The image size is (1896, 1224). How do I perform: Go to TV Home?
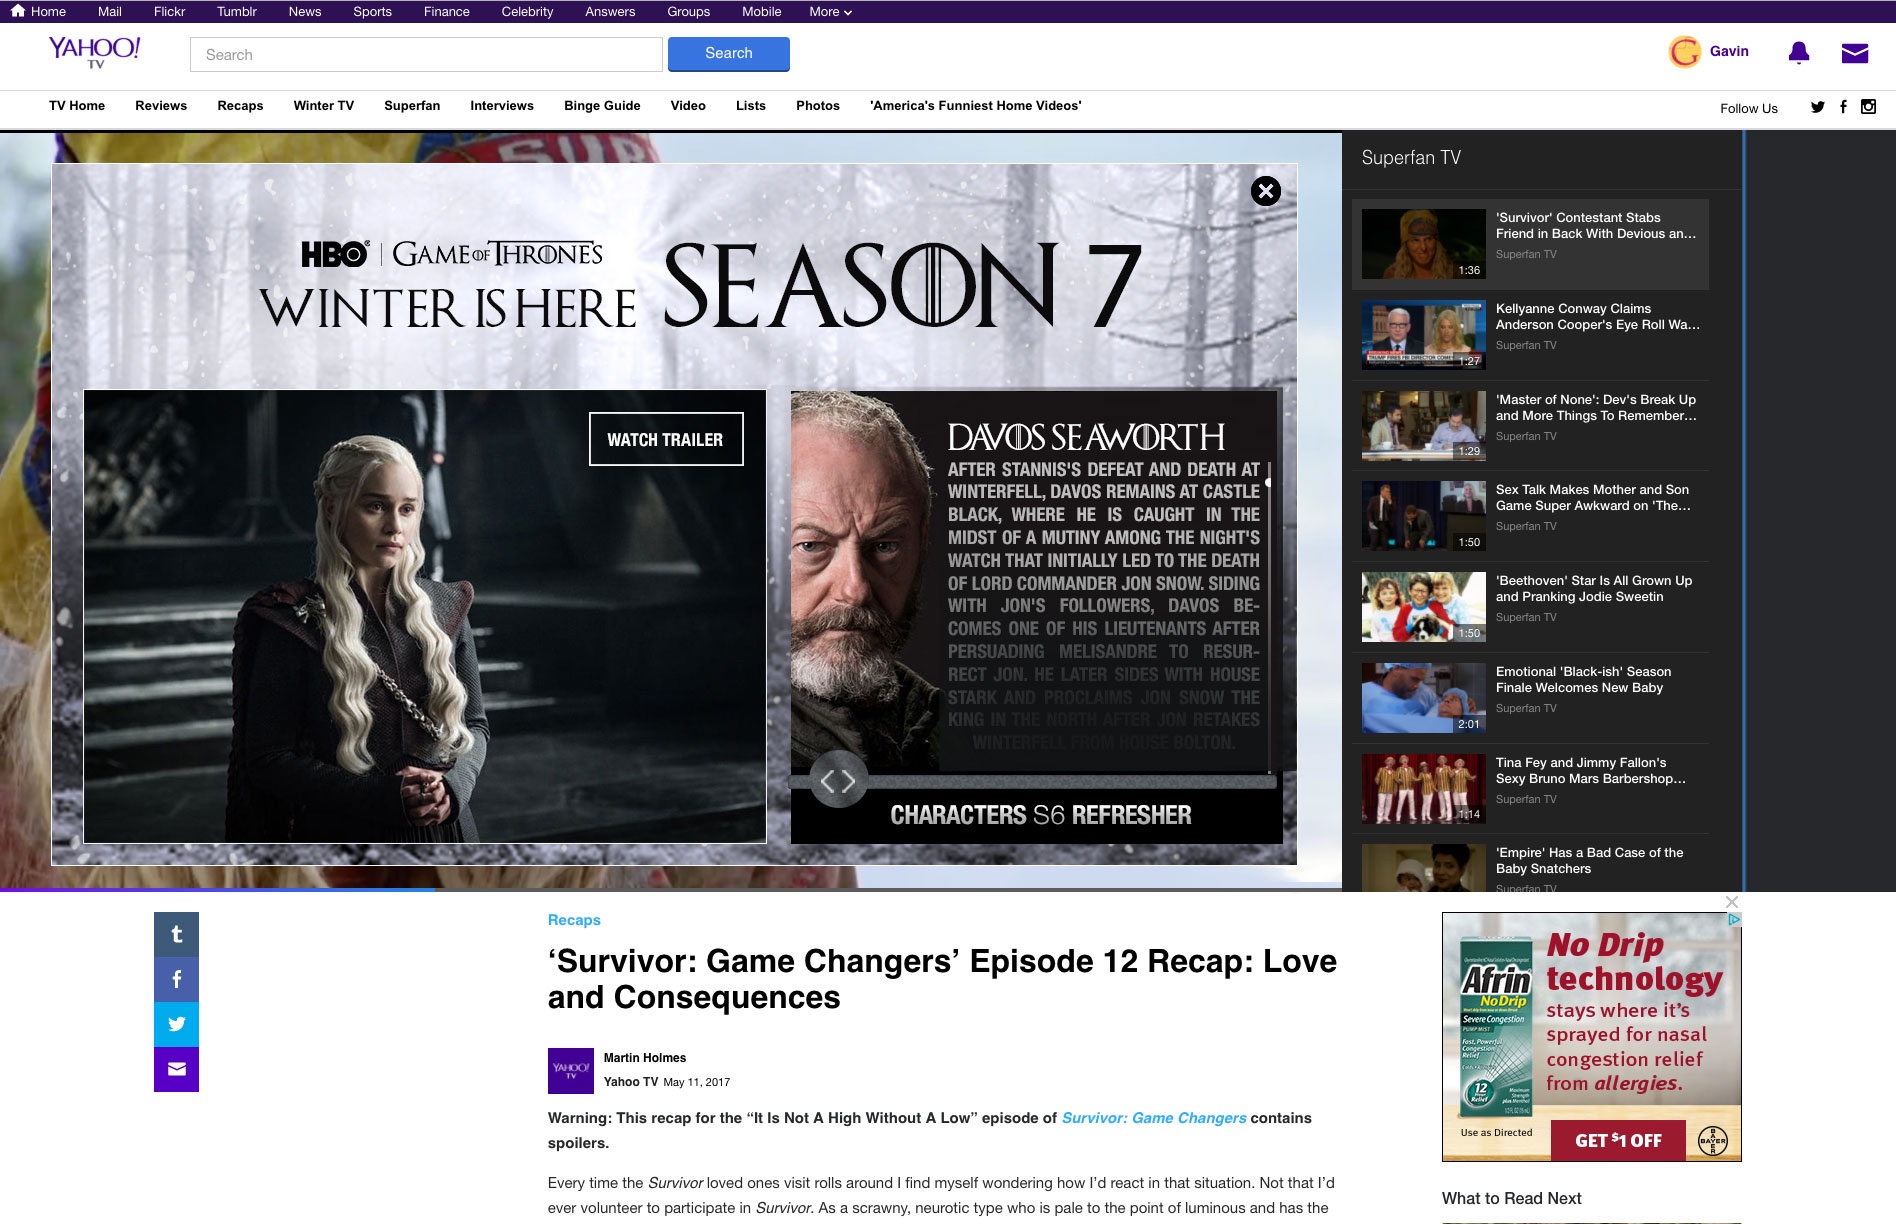77,106
